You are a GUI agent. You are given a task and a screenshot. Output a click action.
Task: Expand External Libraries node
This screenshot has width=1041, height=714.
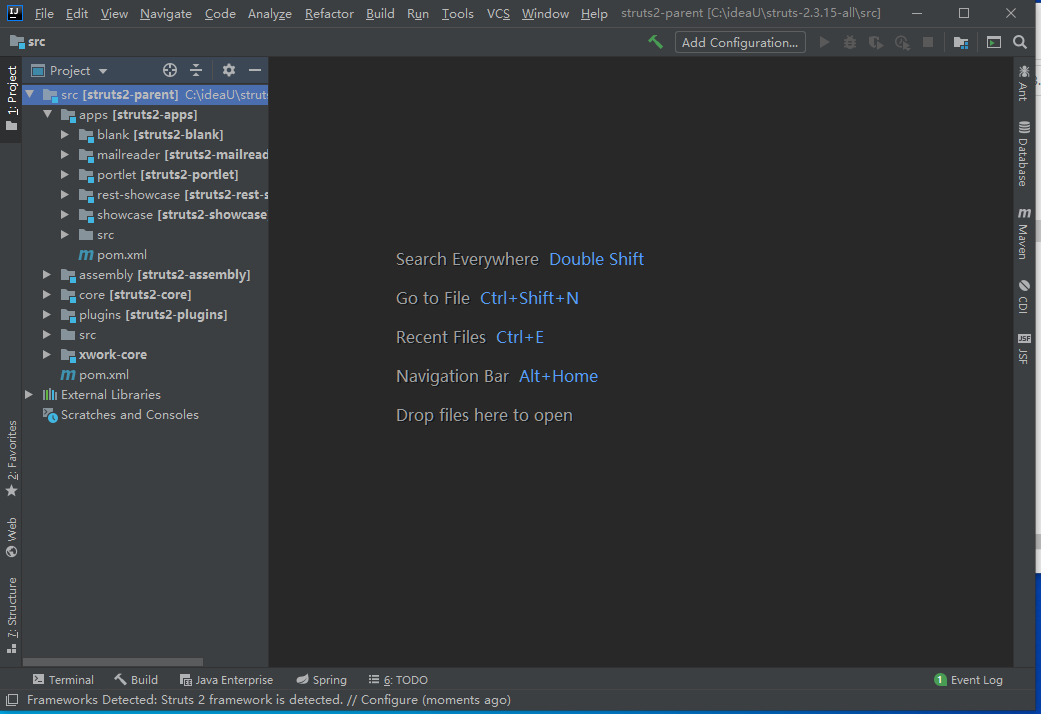coord(29,395)
